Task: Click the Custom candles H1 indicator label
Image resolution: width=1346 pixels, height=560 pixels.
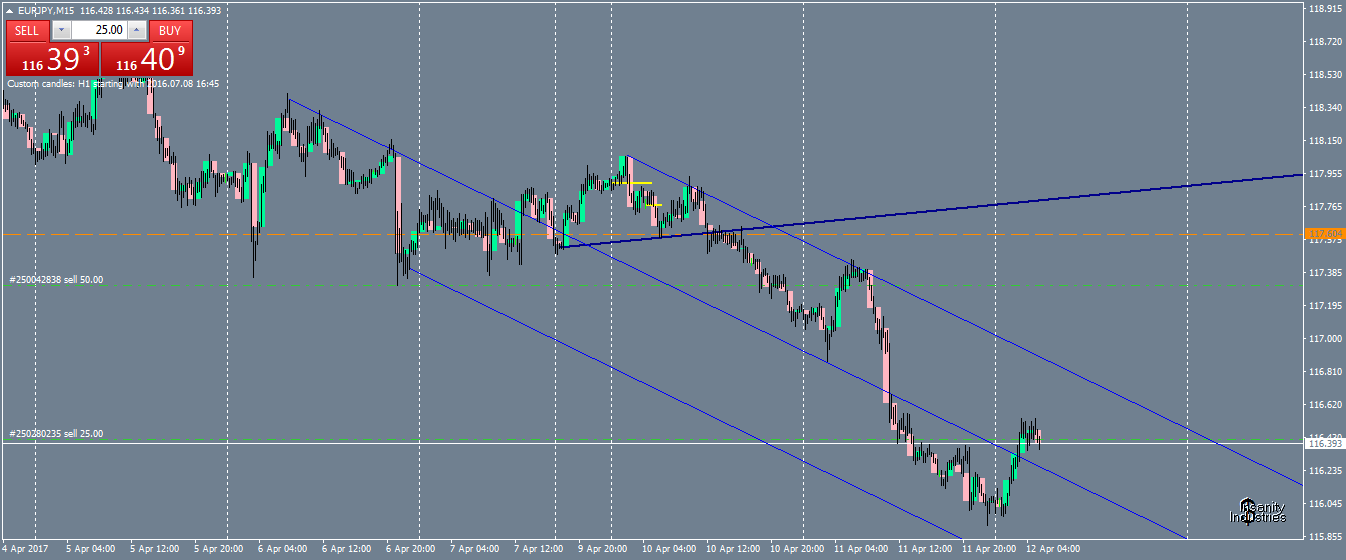Action: coord(113,84)
